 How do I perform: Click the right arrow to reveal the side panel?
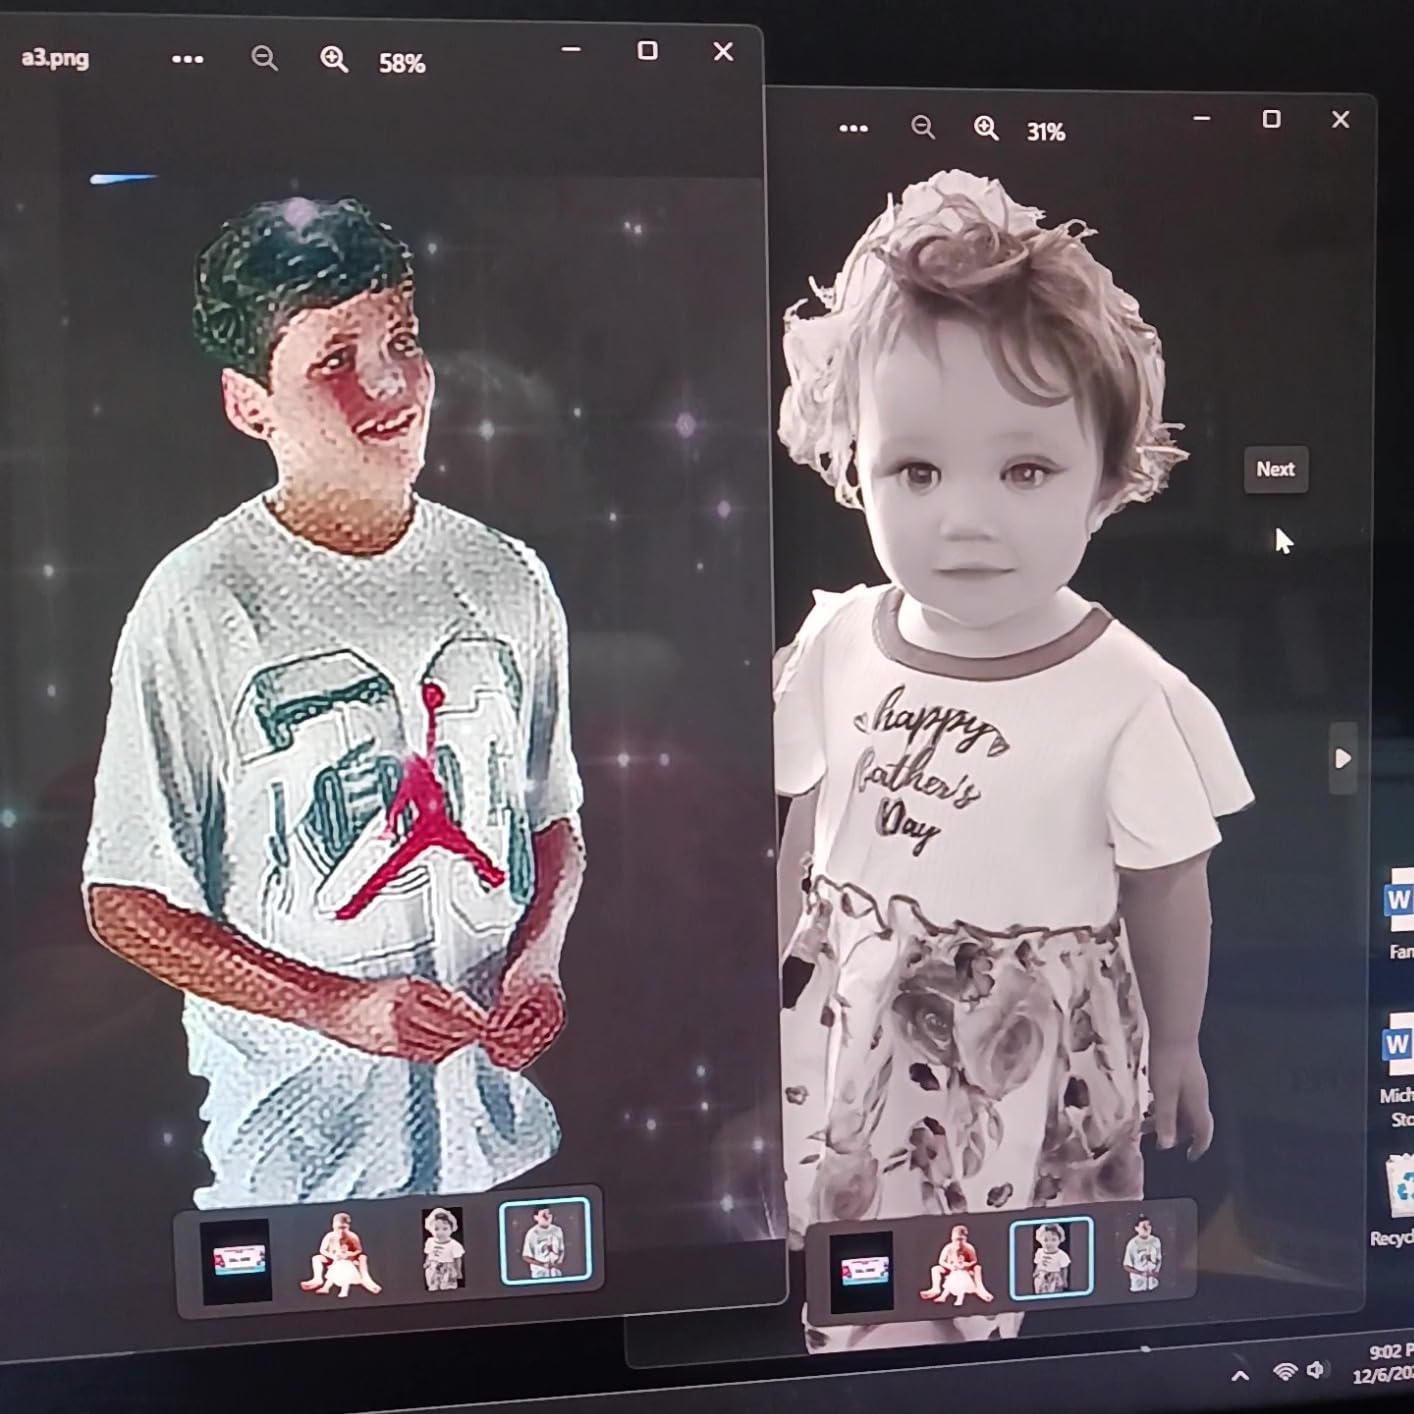click(x=1342, y=758)
